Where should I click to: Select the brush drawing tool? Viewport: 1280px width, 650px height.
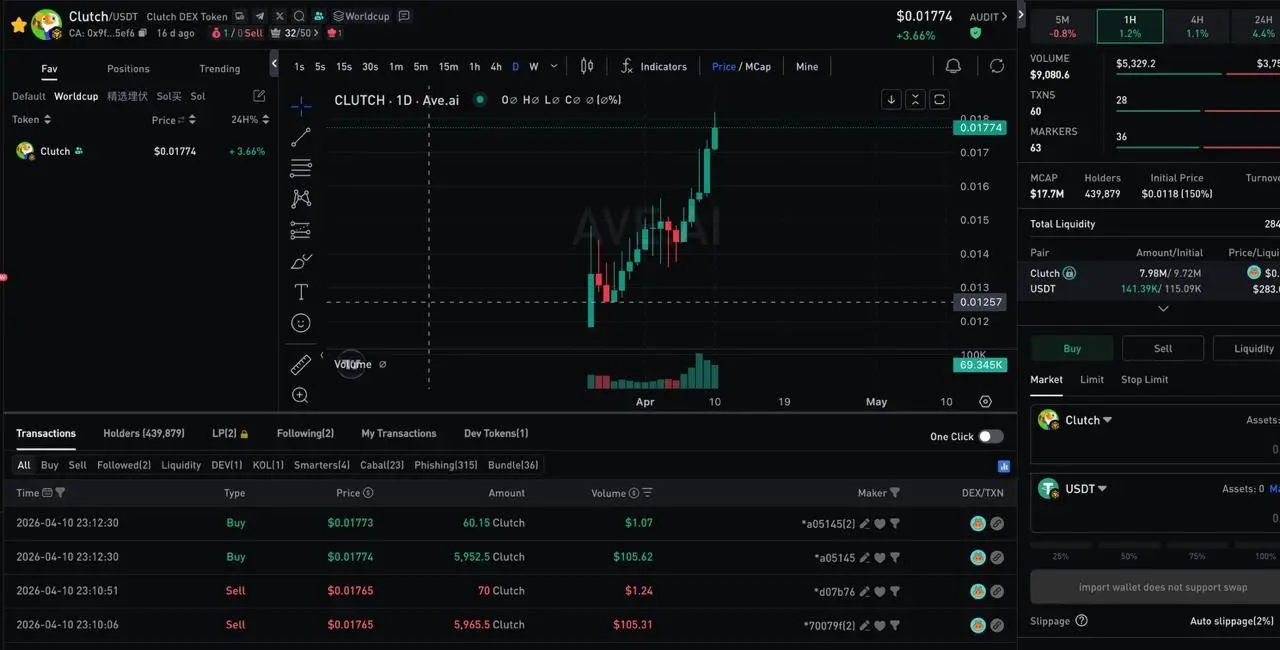(301, 262)
